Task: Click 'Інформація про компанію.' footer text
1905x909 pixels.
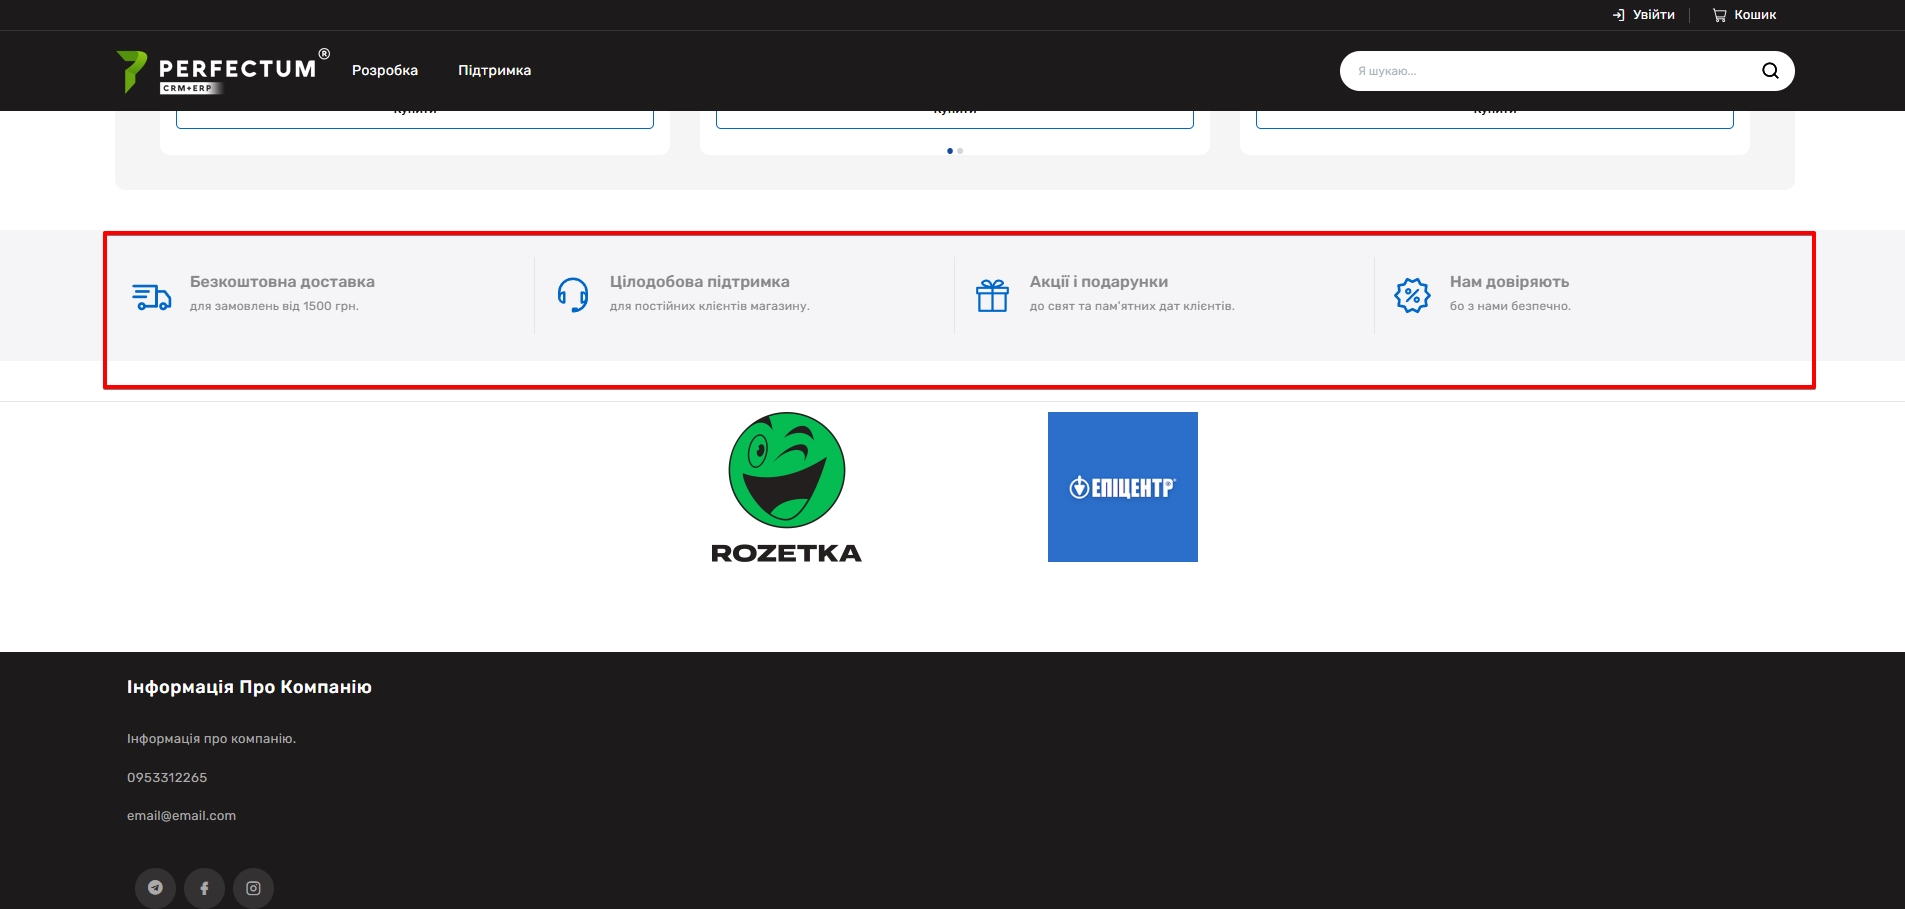Action: click(211, 739)
